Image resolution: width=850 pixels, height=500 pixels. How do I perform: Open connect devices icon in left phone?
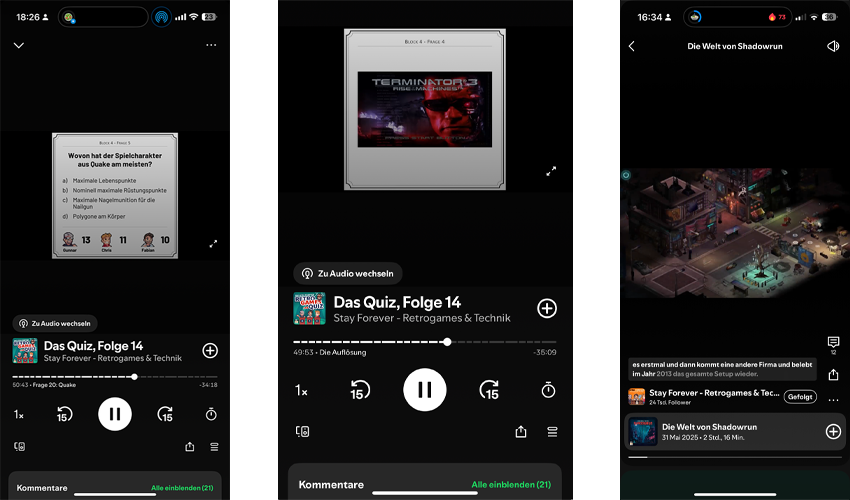tap(20, 446)
